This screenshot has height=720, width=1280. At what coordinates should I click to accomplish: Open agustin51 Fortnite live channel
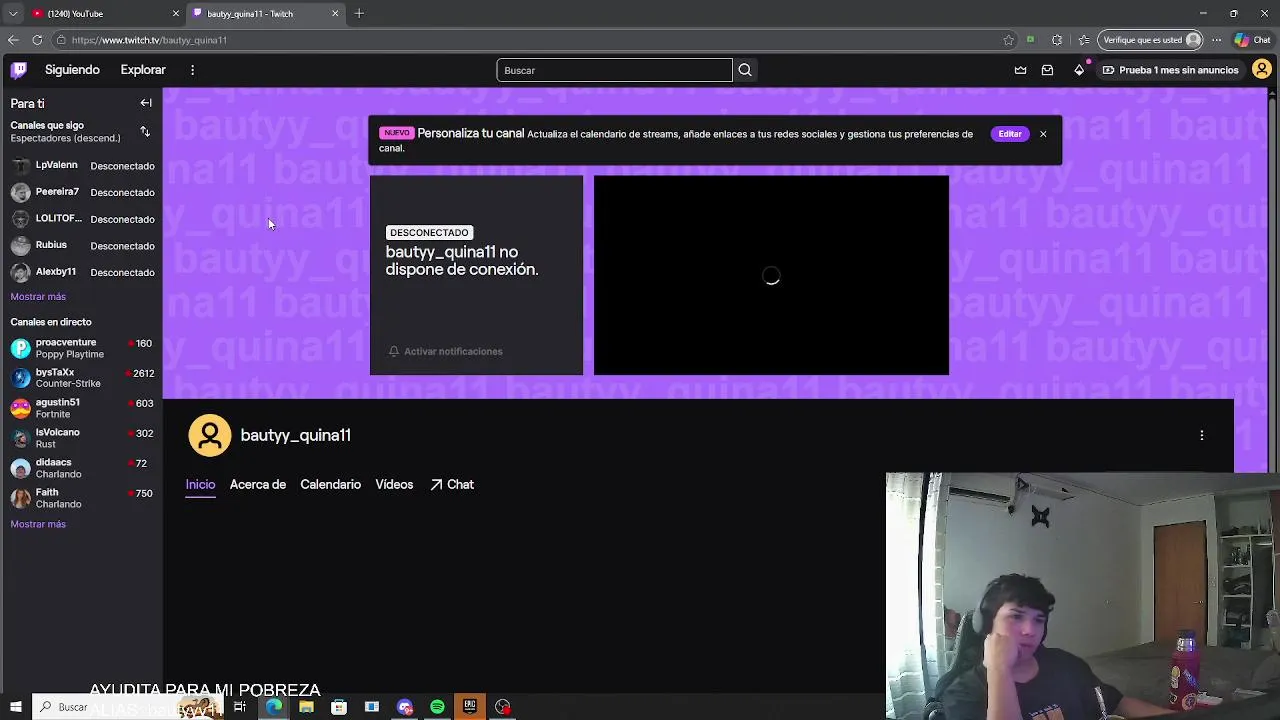pyautogui.click(x=82, y=408)
